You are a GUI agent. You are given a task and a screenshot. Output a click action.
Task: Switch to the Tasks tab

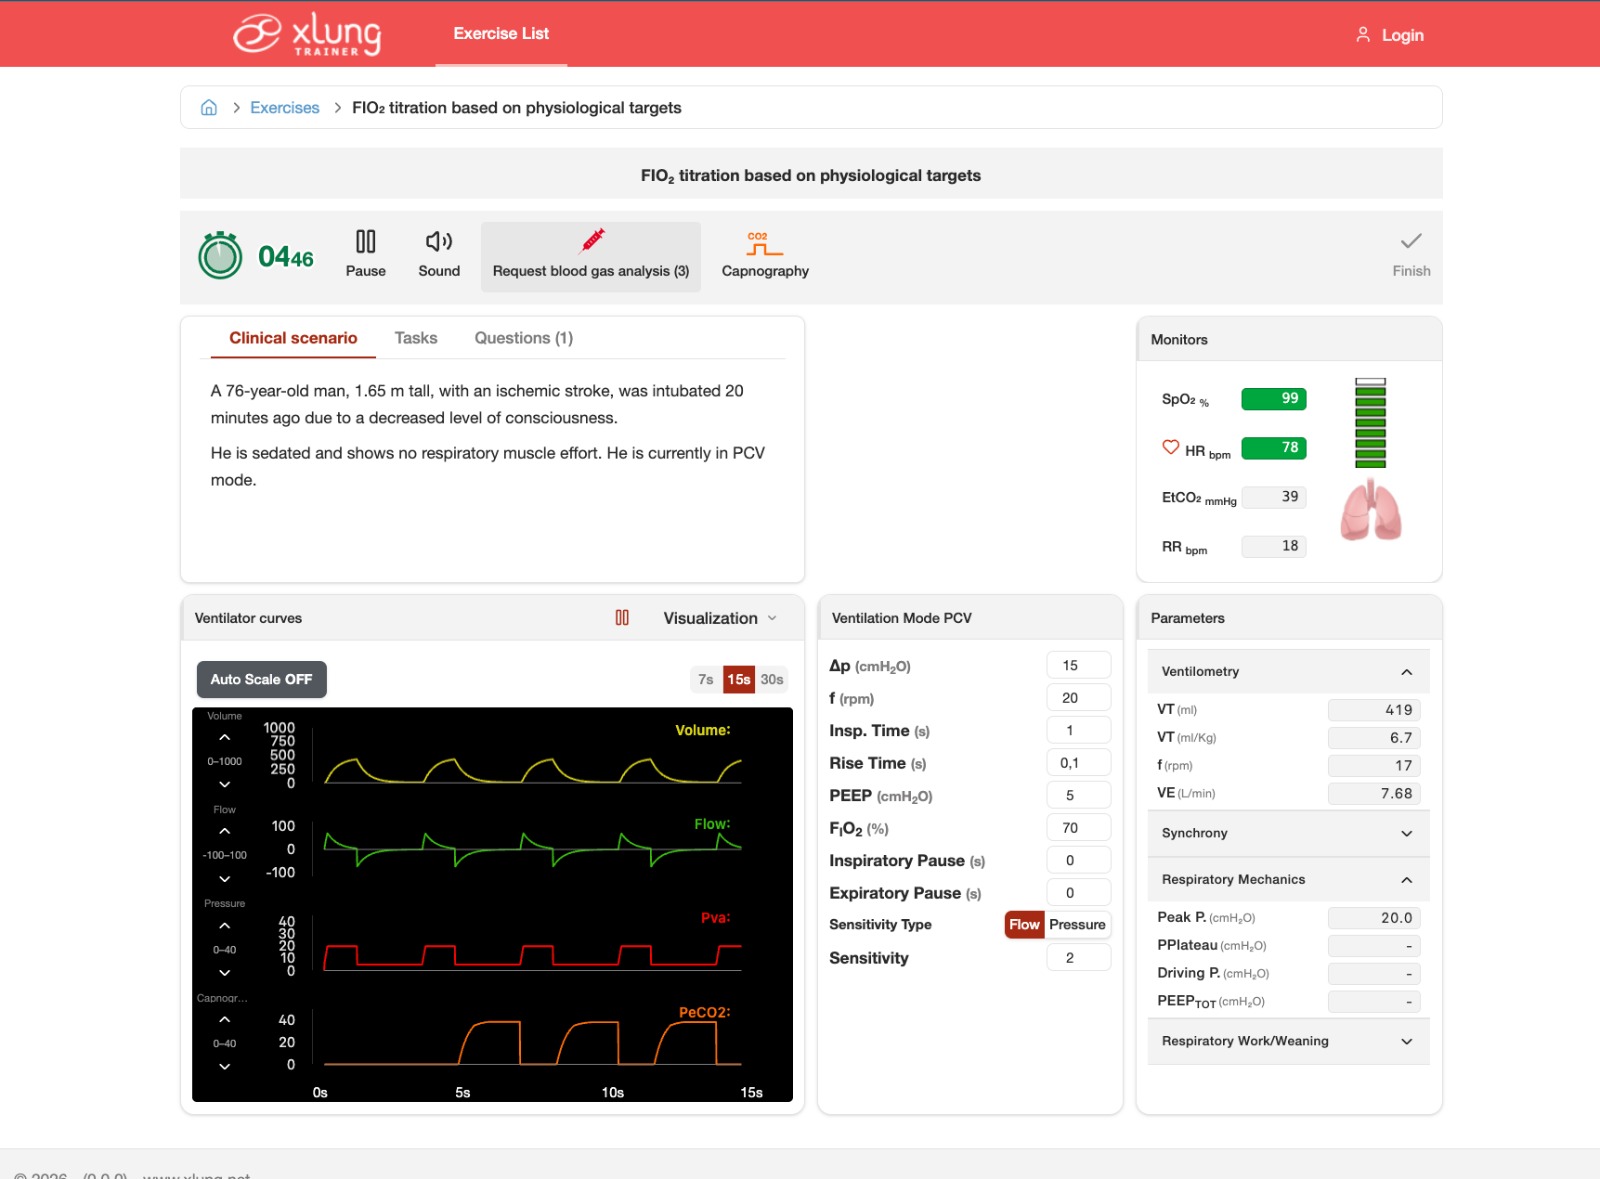point(416,338)
